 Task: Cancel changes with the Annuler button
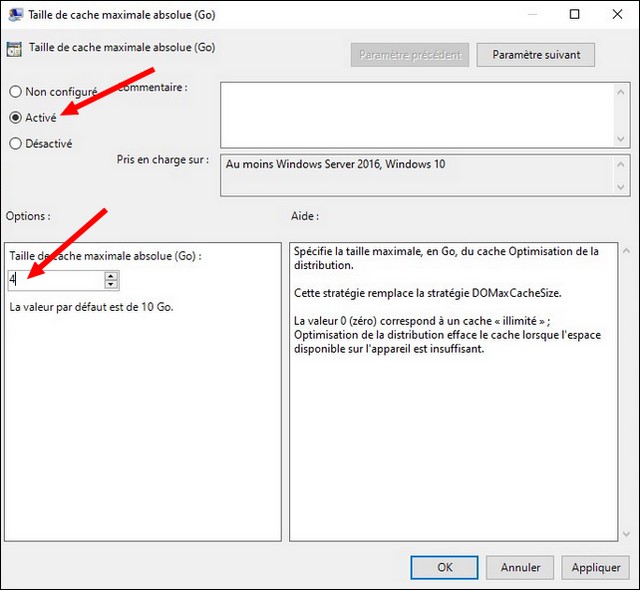click(520, 567)
